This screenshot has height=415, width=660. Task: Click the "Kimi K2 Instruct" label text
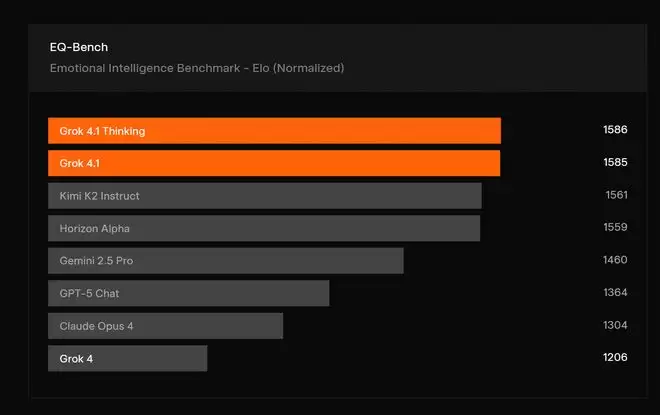99,196
